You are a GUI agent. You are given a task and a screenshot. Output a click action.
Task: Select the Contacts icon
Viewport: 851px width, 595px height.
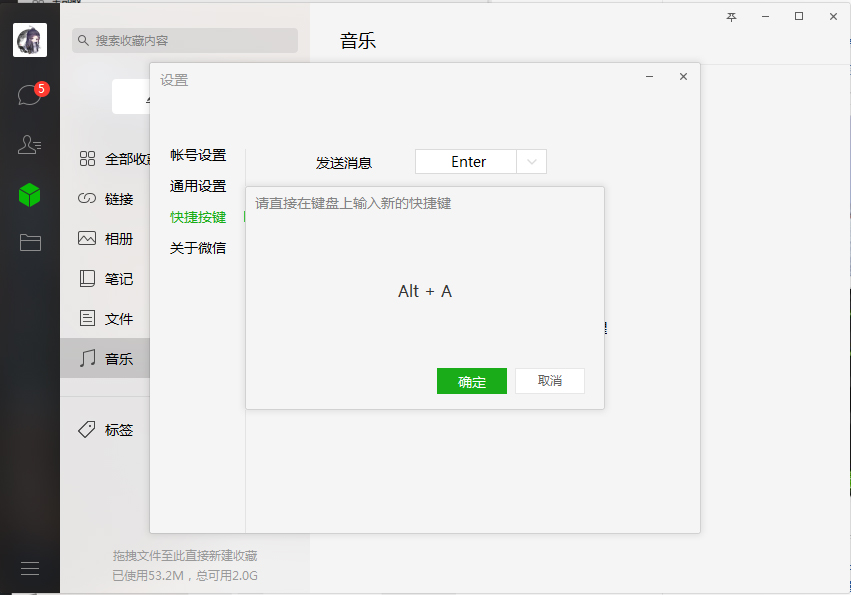tap(29, 144)
